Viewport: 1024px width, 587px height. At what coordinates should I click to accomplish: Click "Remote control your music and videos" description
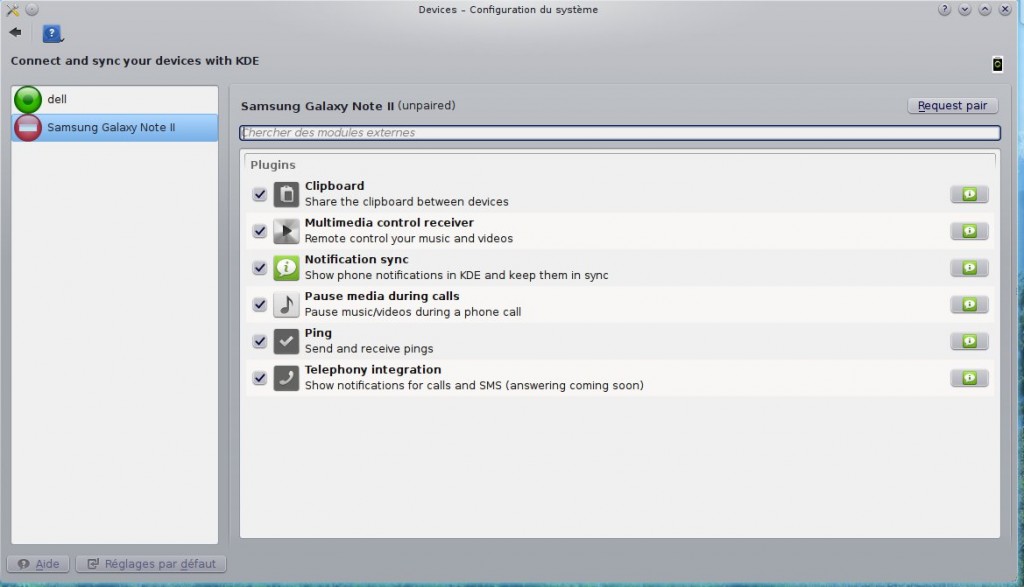pyautogui.click(x=409, y=238)
